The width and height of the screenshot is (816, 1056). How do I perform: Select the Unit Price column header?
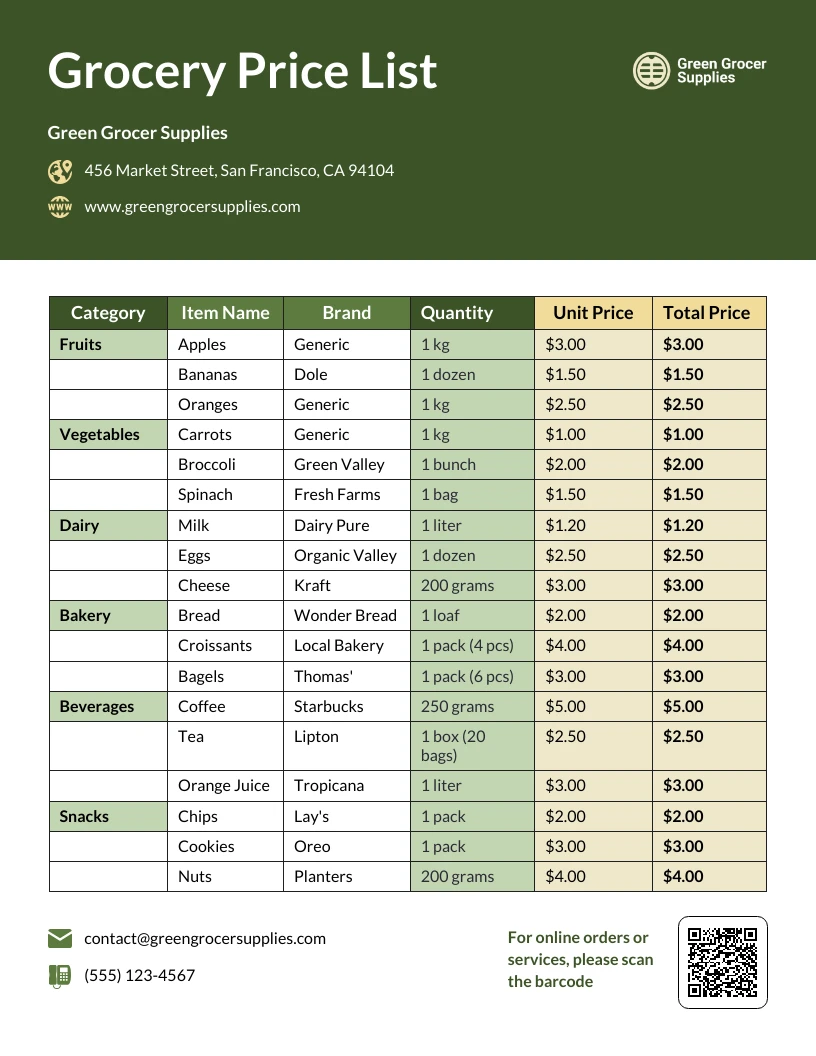click(593, 312)
